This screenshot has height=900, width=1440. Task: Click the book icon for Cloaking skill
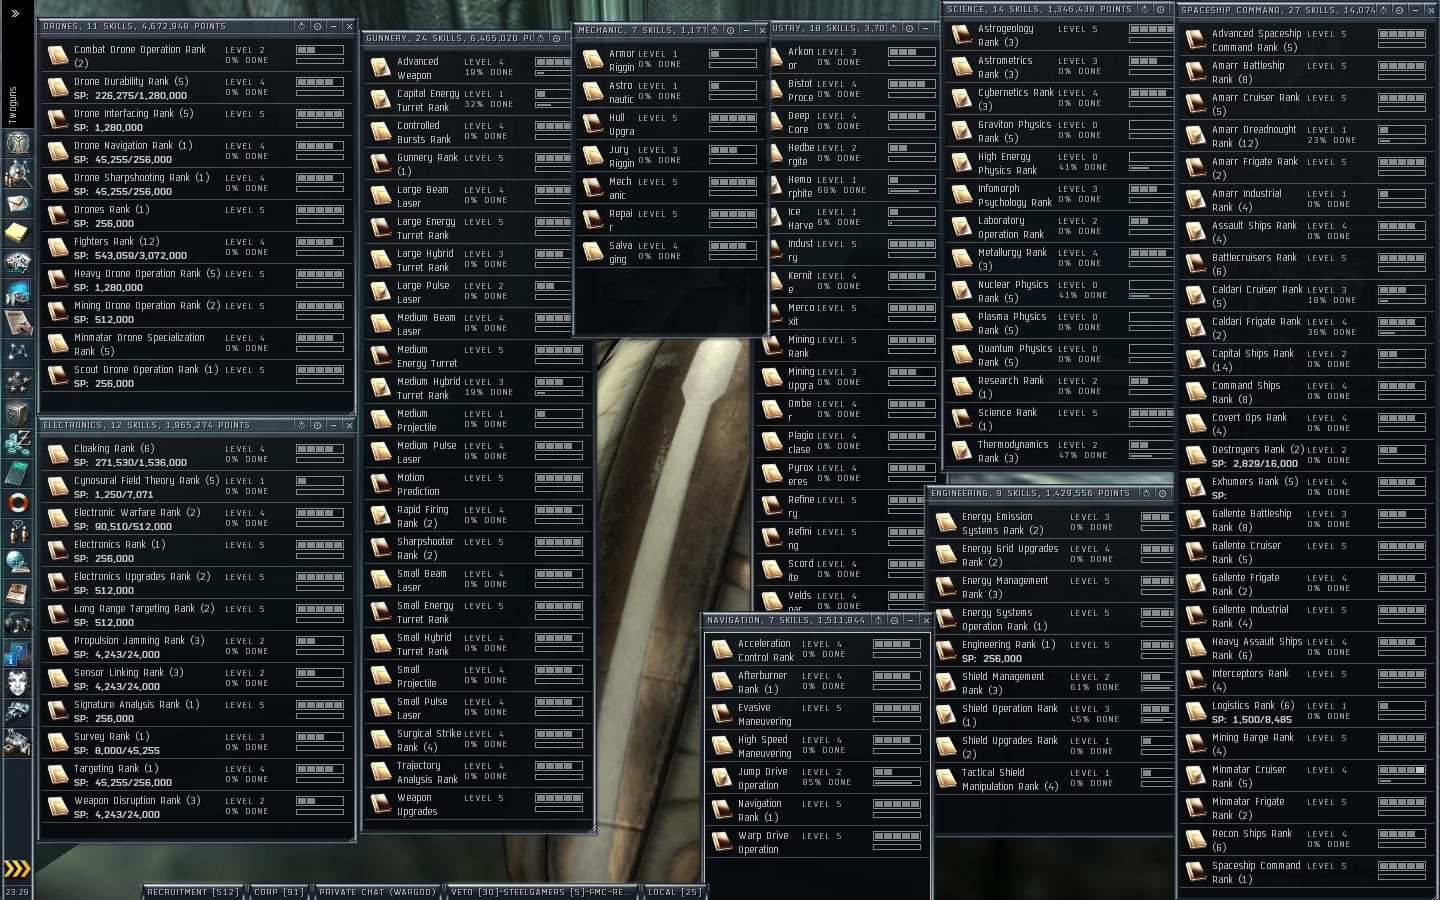click(x=58, y=455)
